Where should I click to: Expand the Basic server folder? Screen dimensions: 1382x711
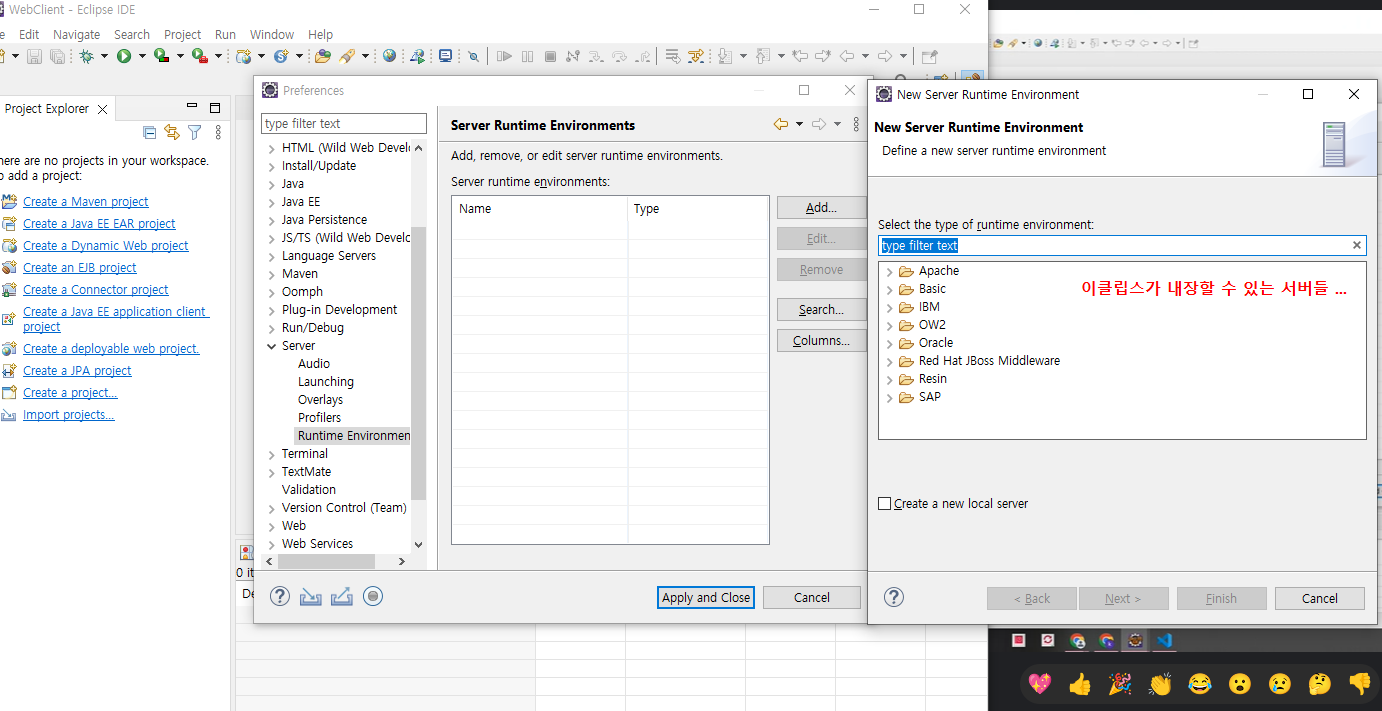890,289
